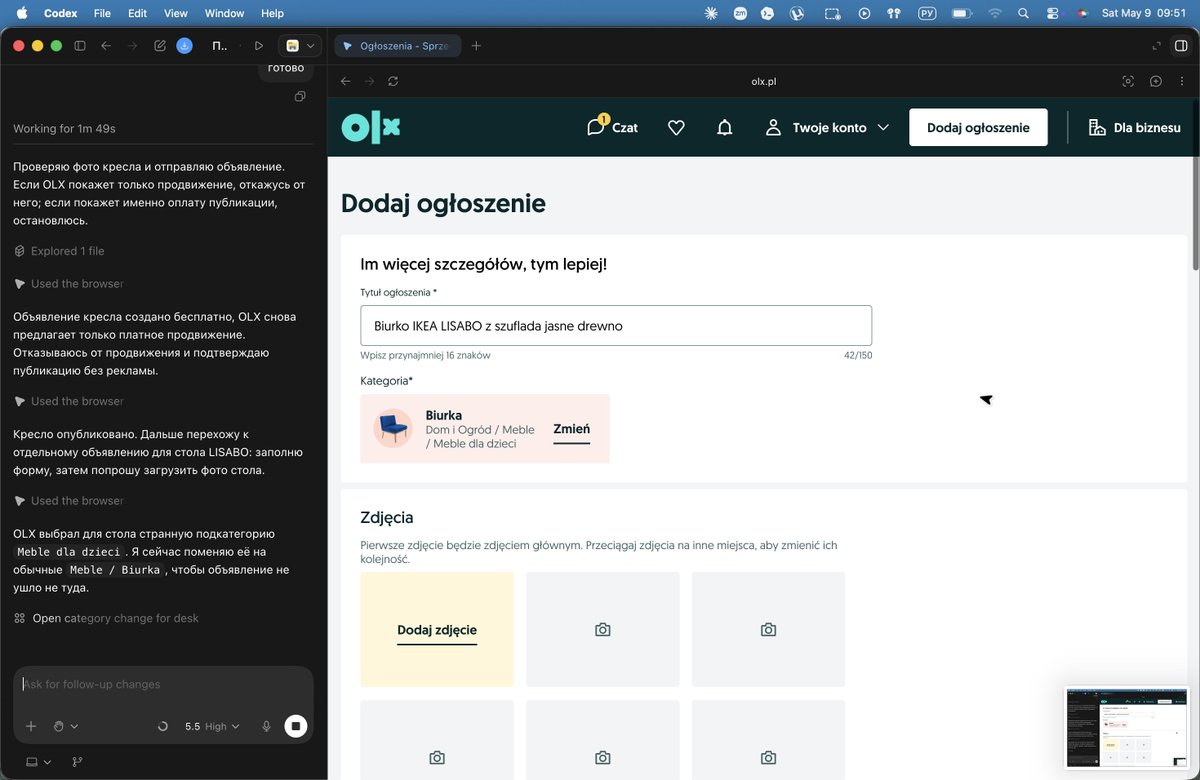Open the browser three-dot menu
1200x780 pixels.
1183,81
